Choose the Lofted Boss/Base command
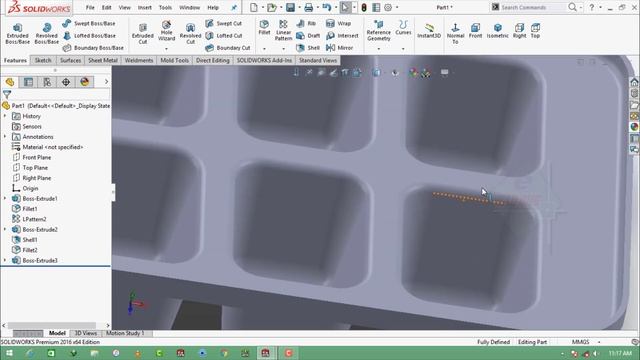 89,36
